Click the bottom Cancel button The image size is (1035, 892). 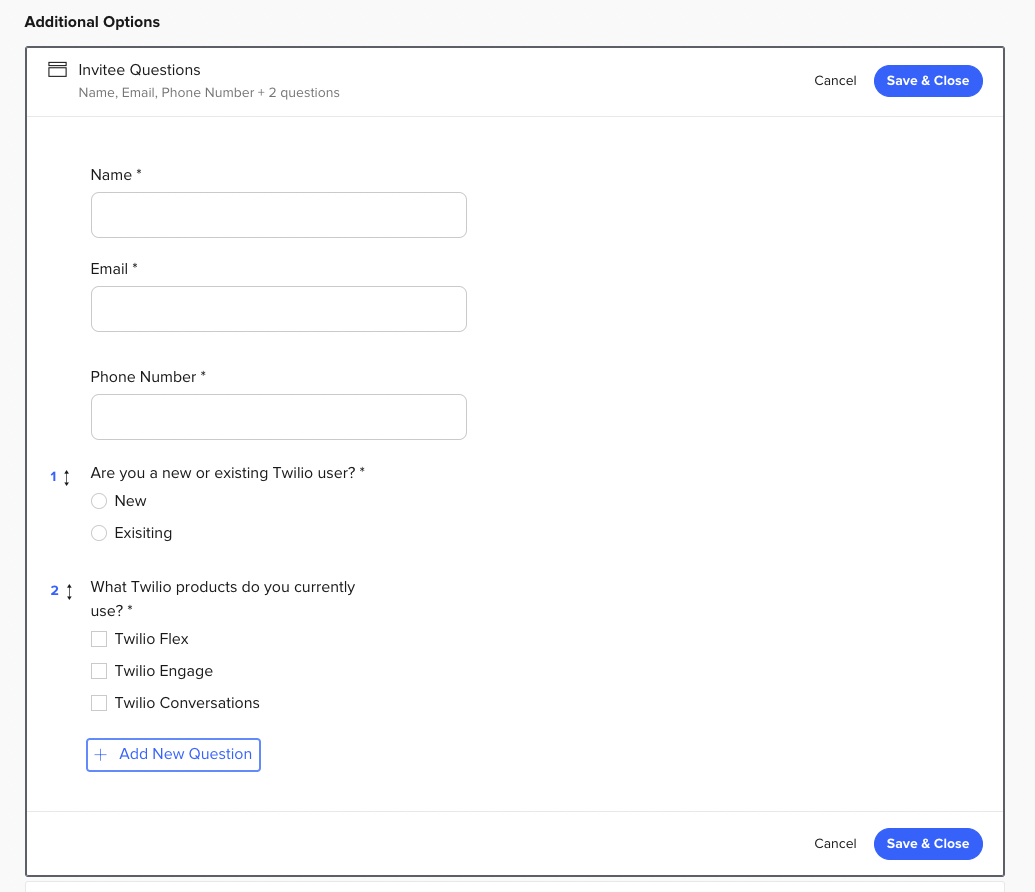835,844
